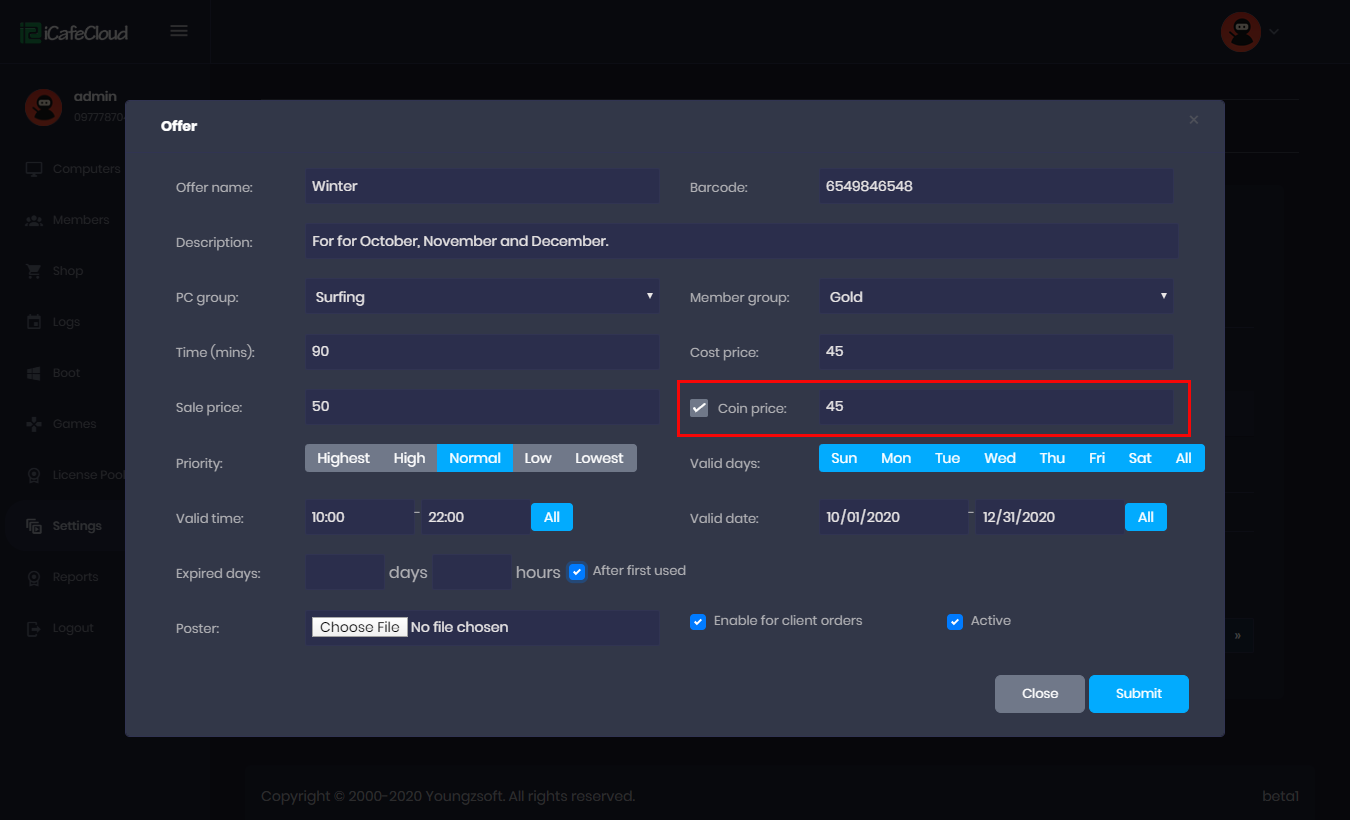Uncheck the After first used checkbox
Image resolution: width=1350 pixels, height=820 pixels.
pyautogui.click(x=577, y=572)
